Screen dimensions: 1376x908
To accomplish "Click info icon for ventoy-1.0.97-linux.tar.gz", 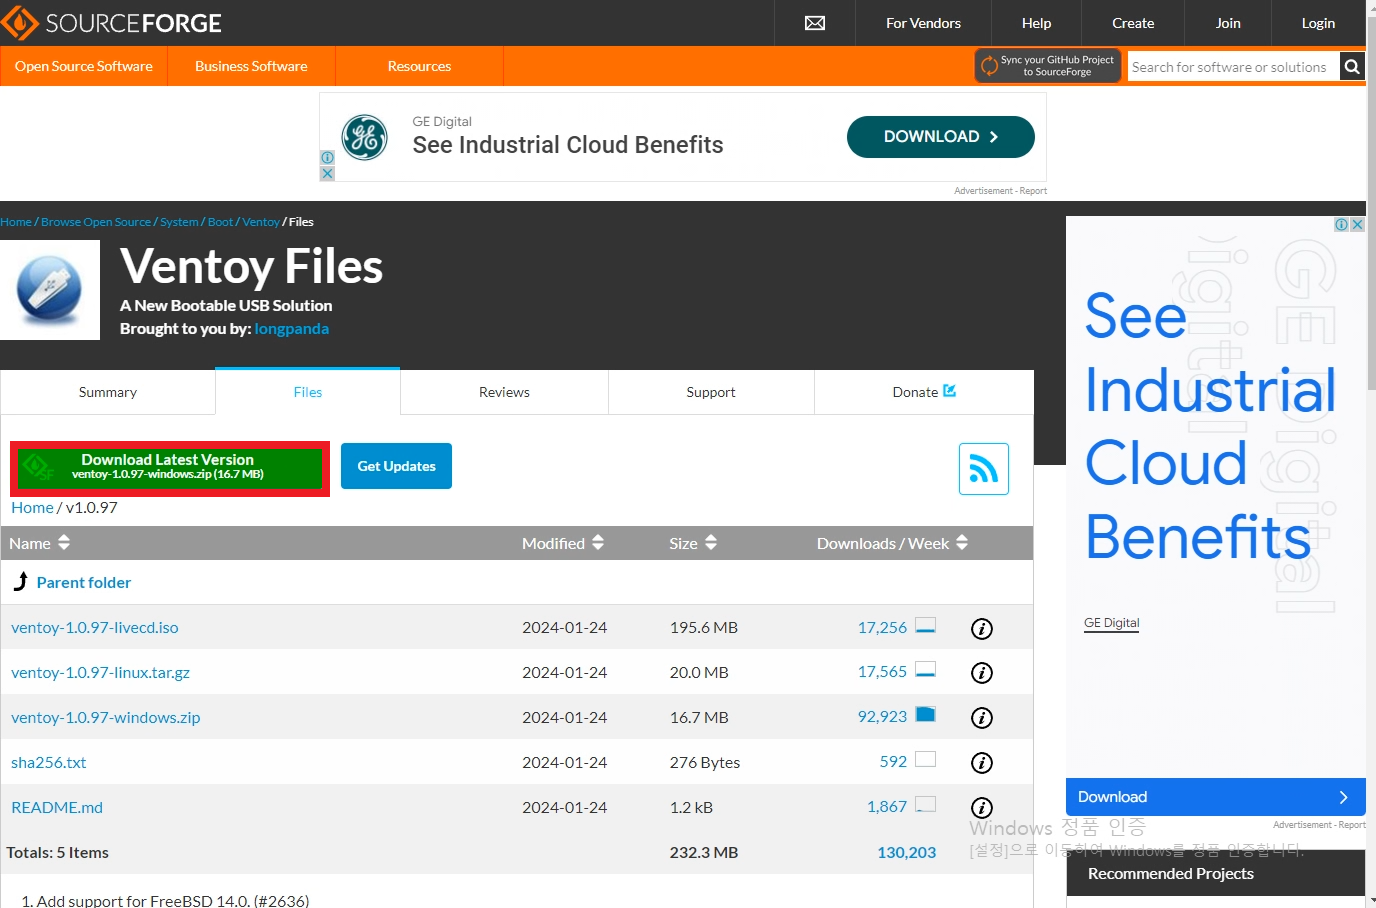I will pyautogui.click(x=982, y=673).
